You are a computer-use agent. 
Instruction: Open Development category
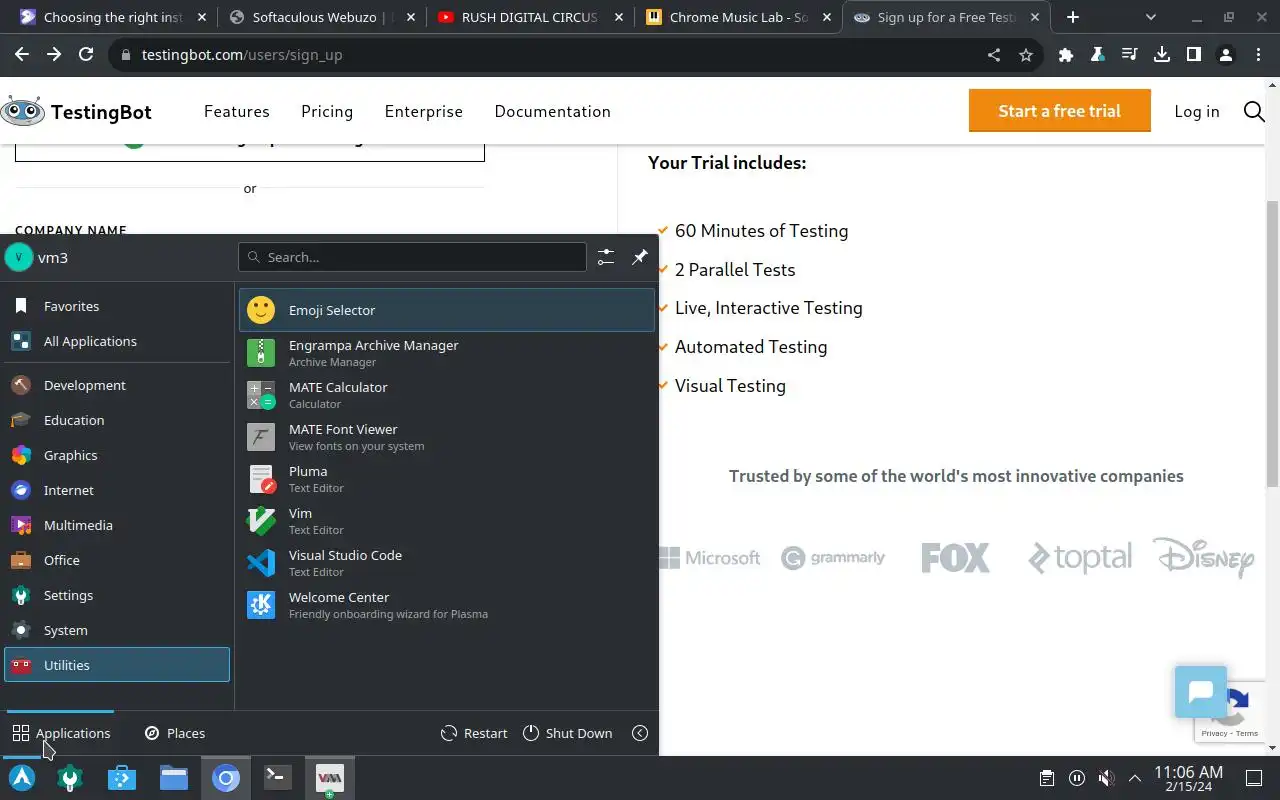(117, 385)
